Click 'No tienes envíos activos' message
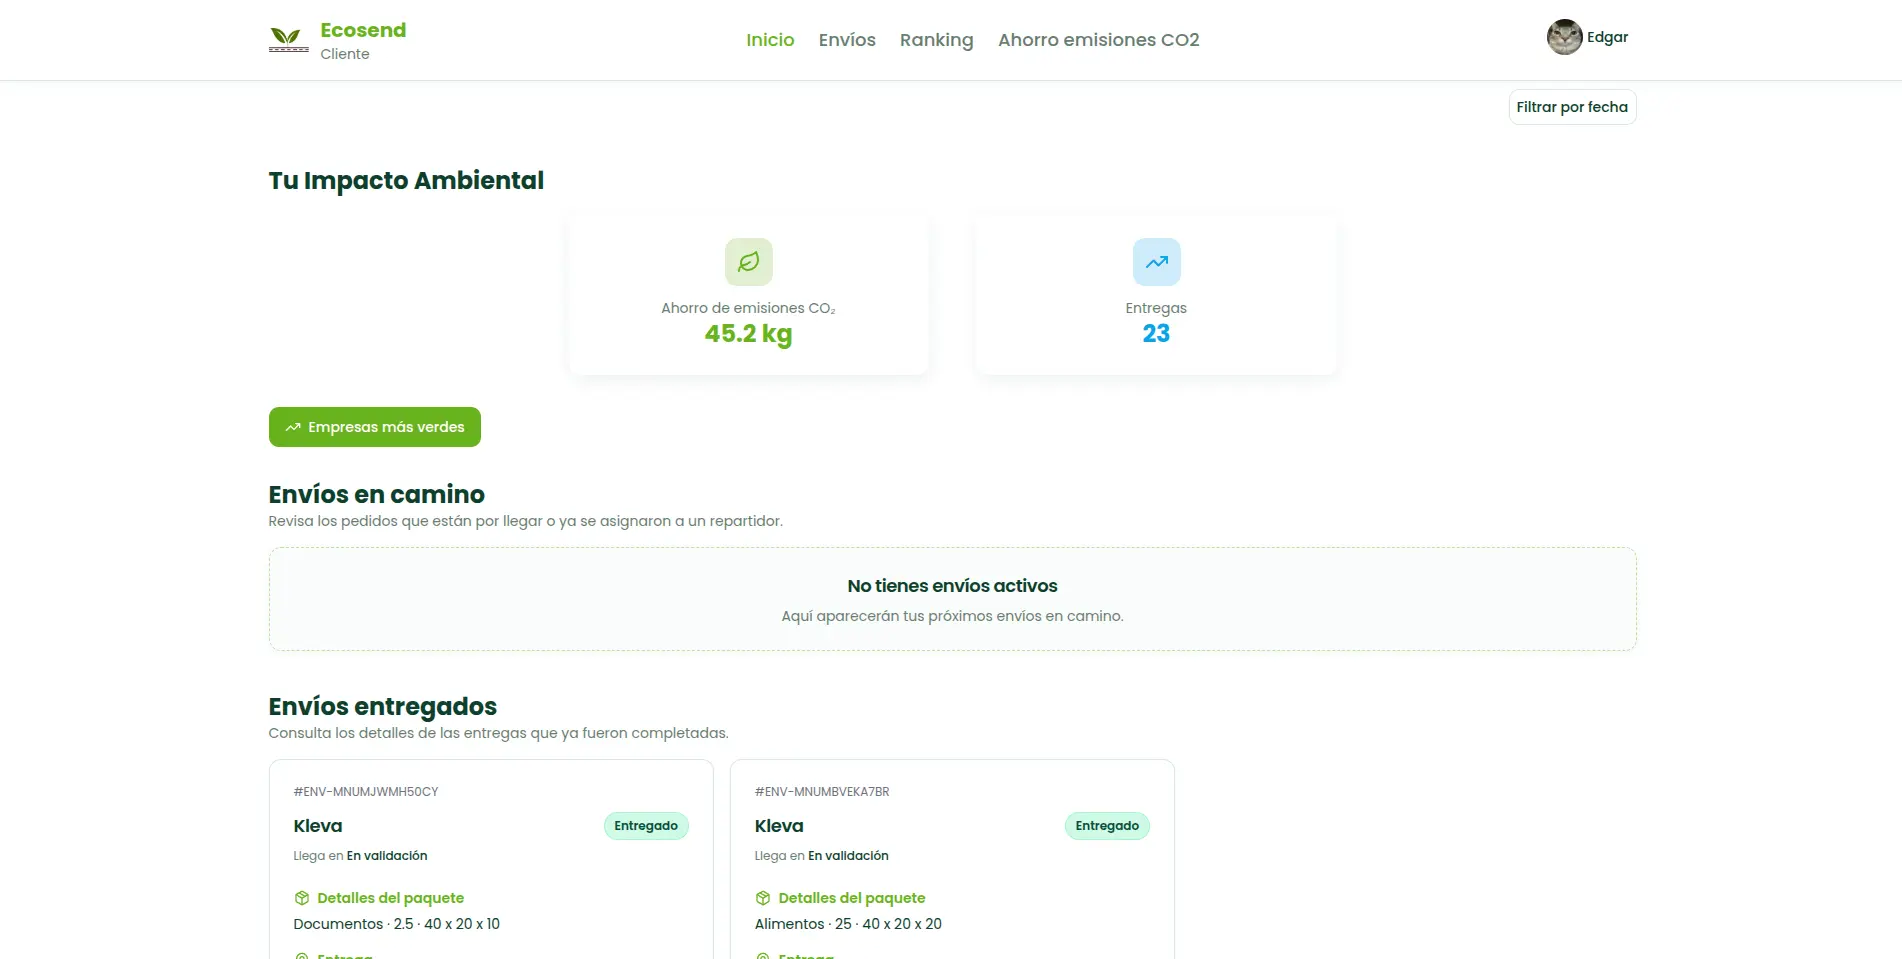1902x959 pixels. [952, 586]
